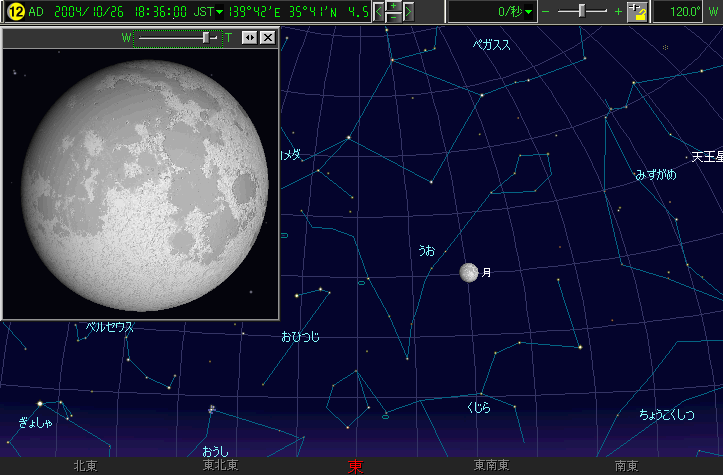Open the 0/秒 animation speed dropdown

click(x=492, y=12)
